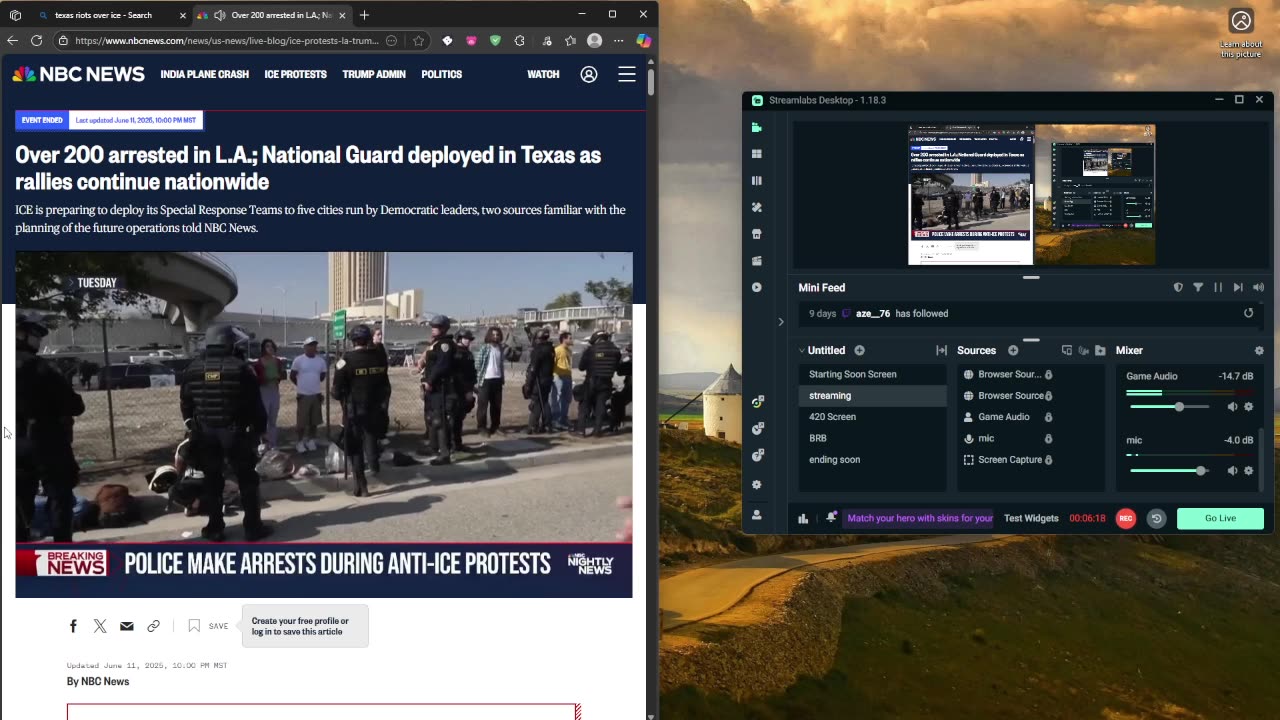
Task: Mute the NBC News browser tab audio
Action: tap(220, 15)
